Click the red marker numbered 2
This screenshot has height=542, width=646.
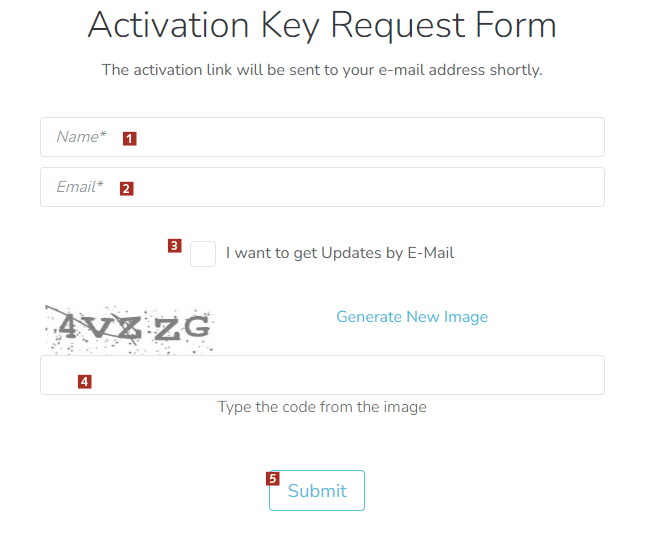126,188
